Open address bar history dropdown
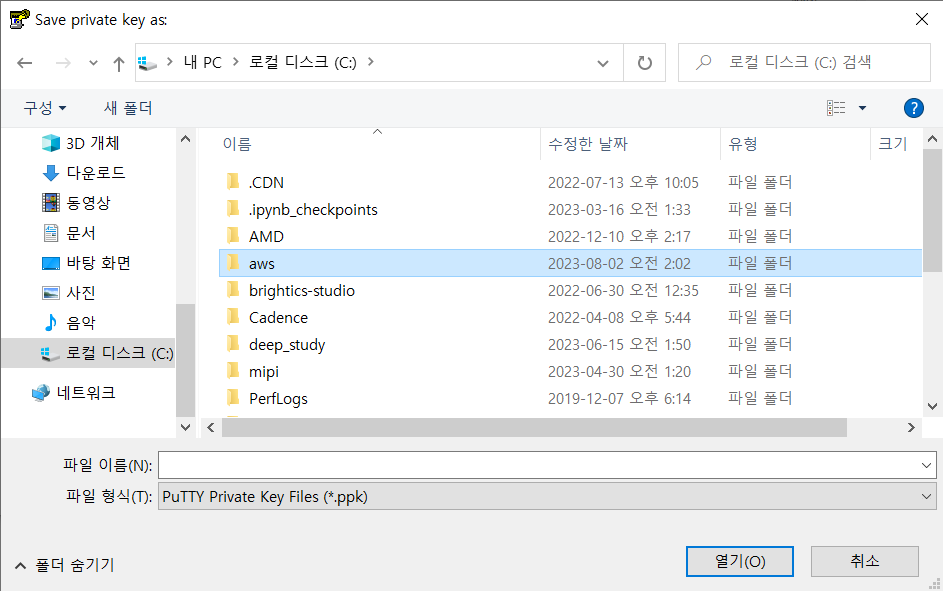This screenshot has width=943, height=591. pos(603,63)
